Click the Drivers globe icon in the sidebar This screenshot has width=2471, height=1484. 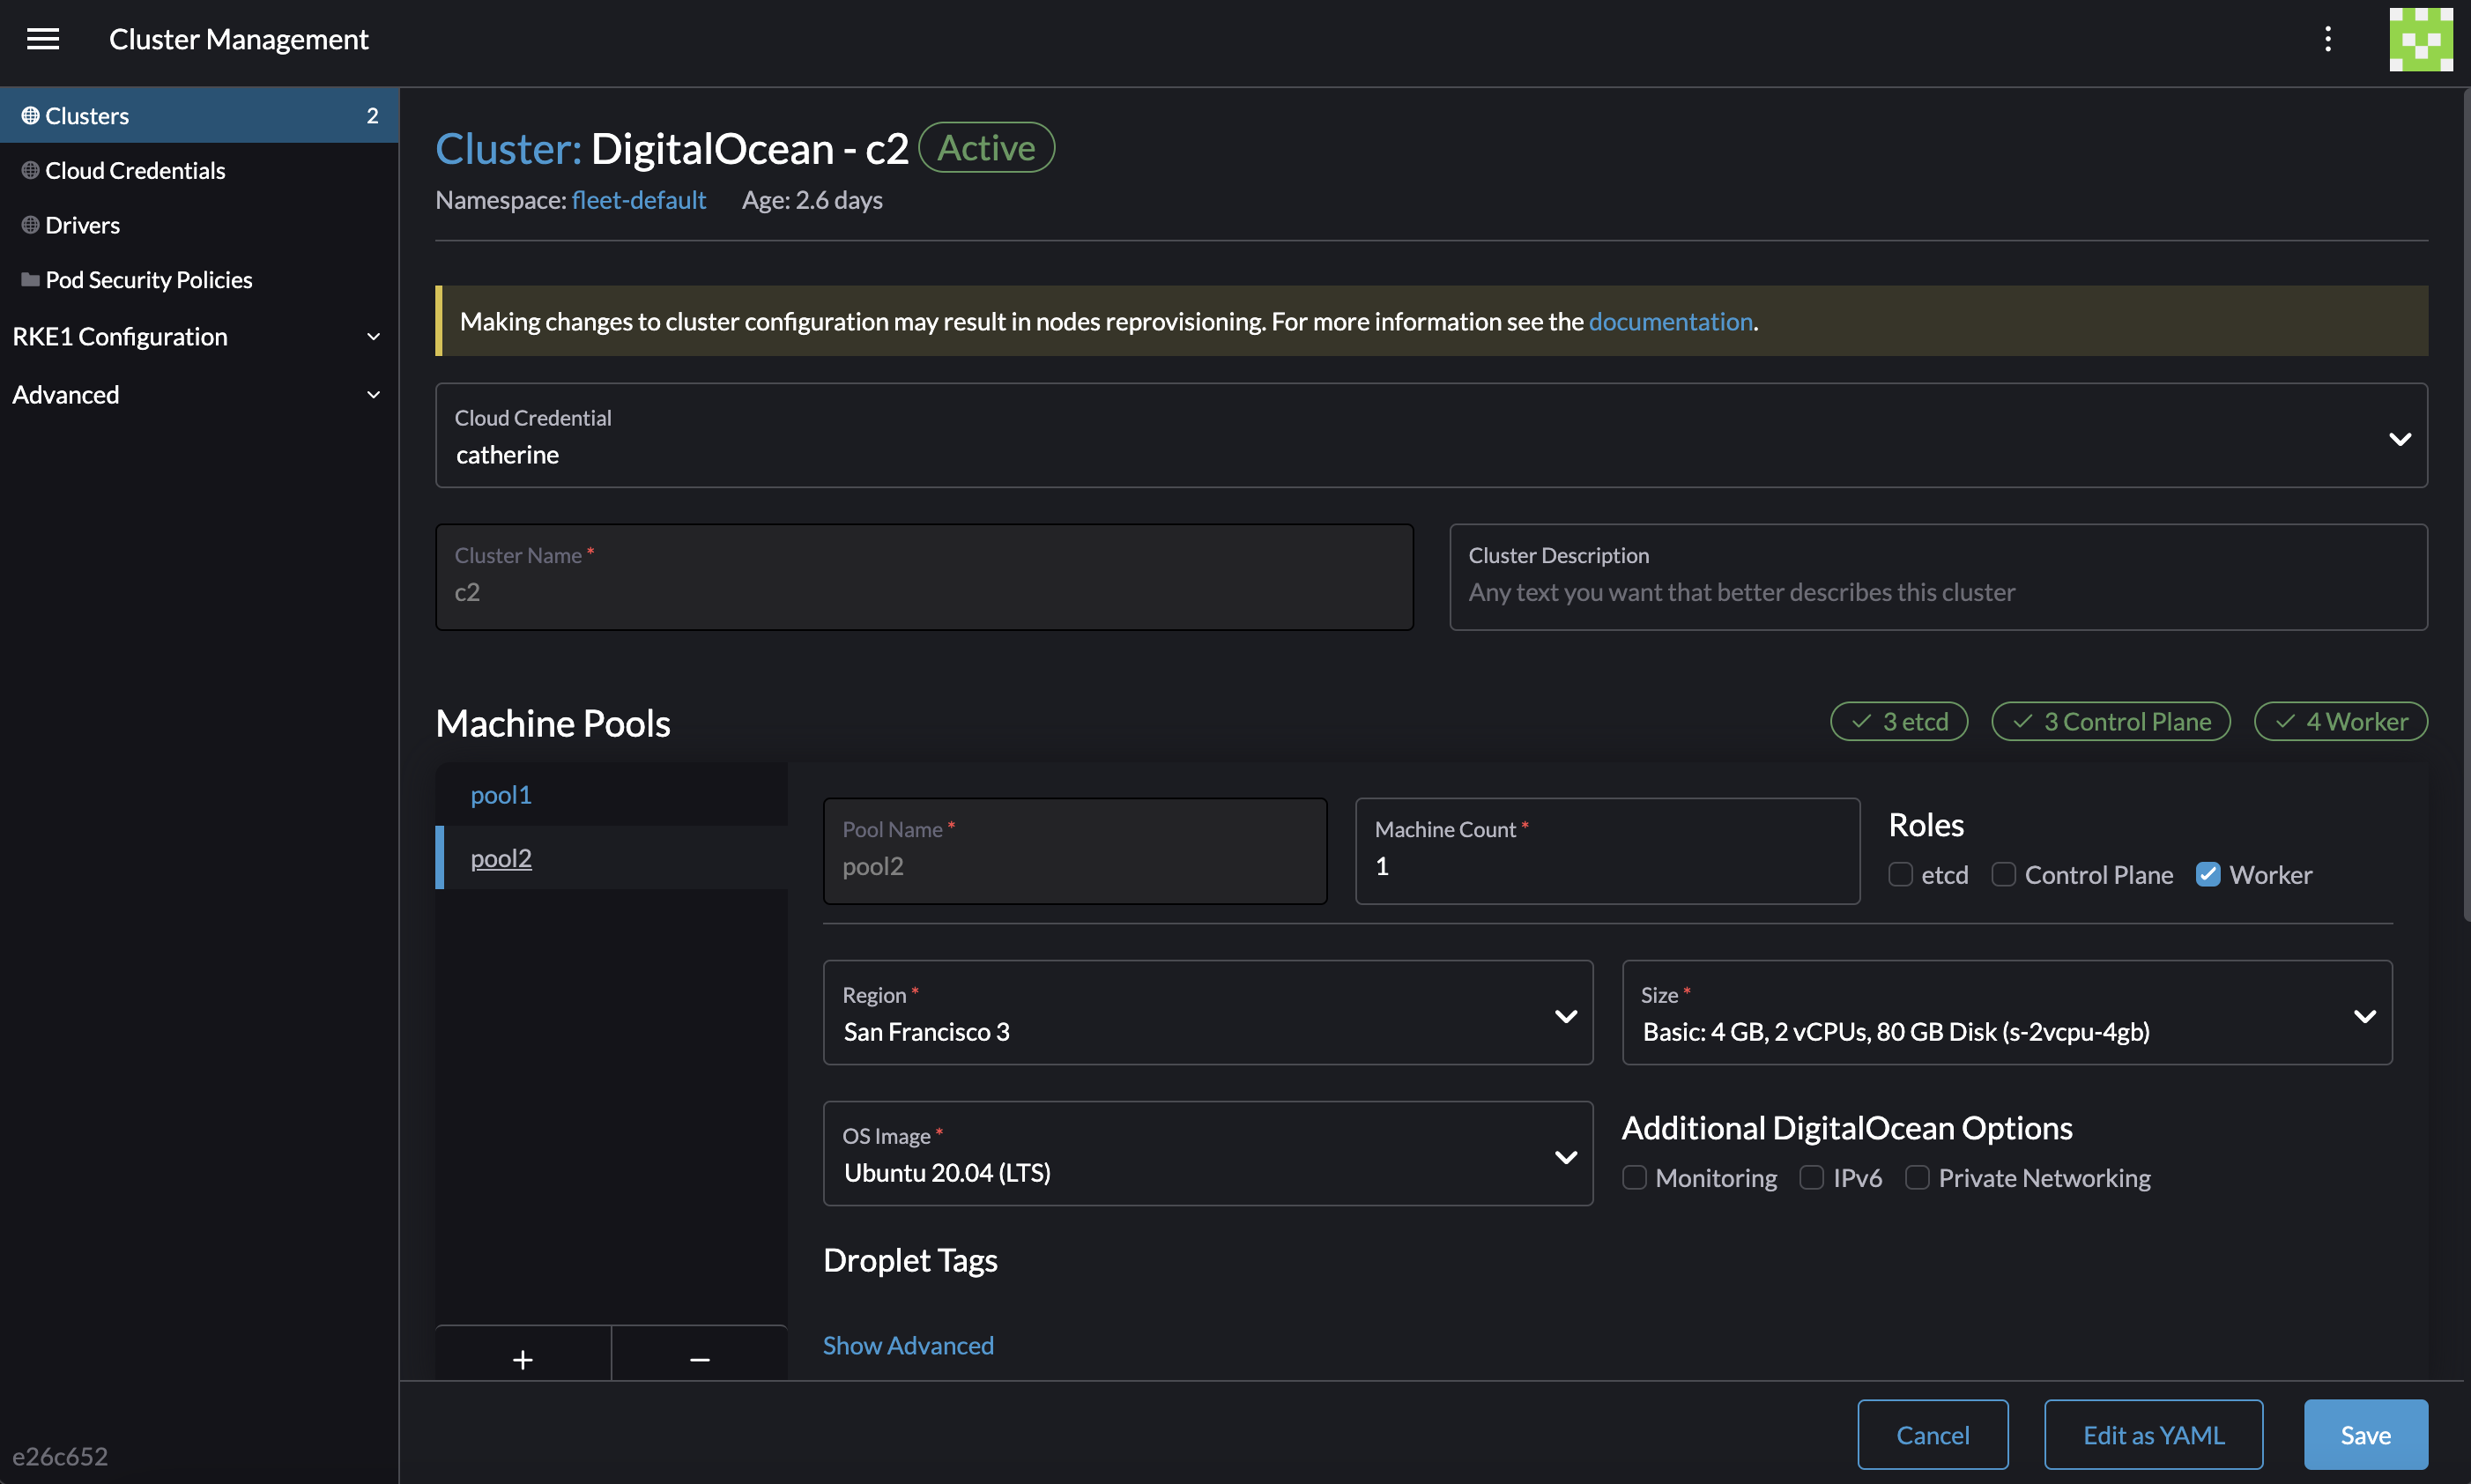30,225
